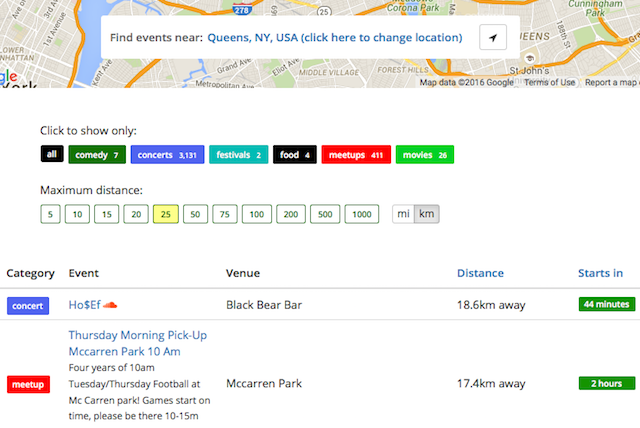Image resolution: width=640 pixels, height=428 pixels.
Task: Show only movies
Action: tap(425, 155)
